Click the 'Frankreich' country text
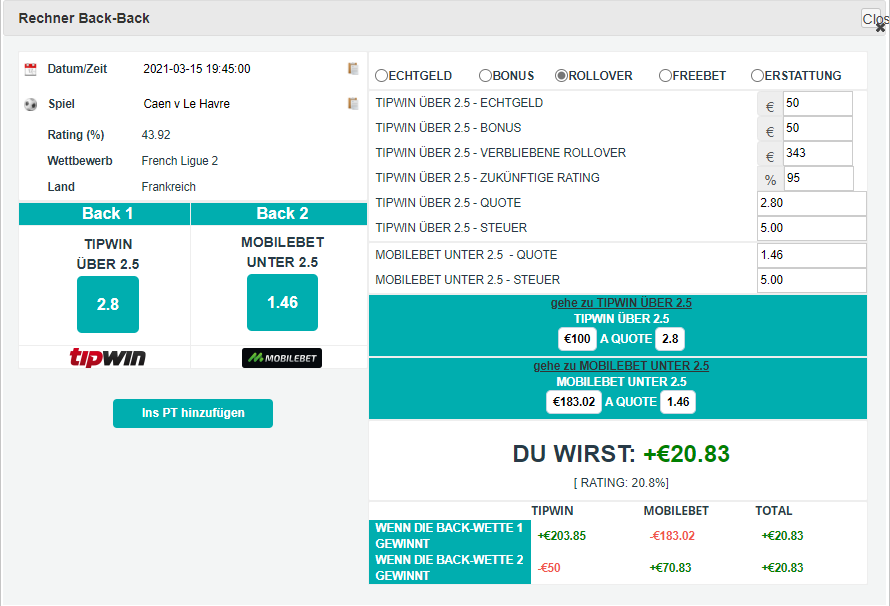Screen dimensions: 890x606 click(169, 187)
